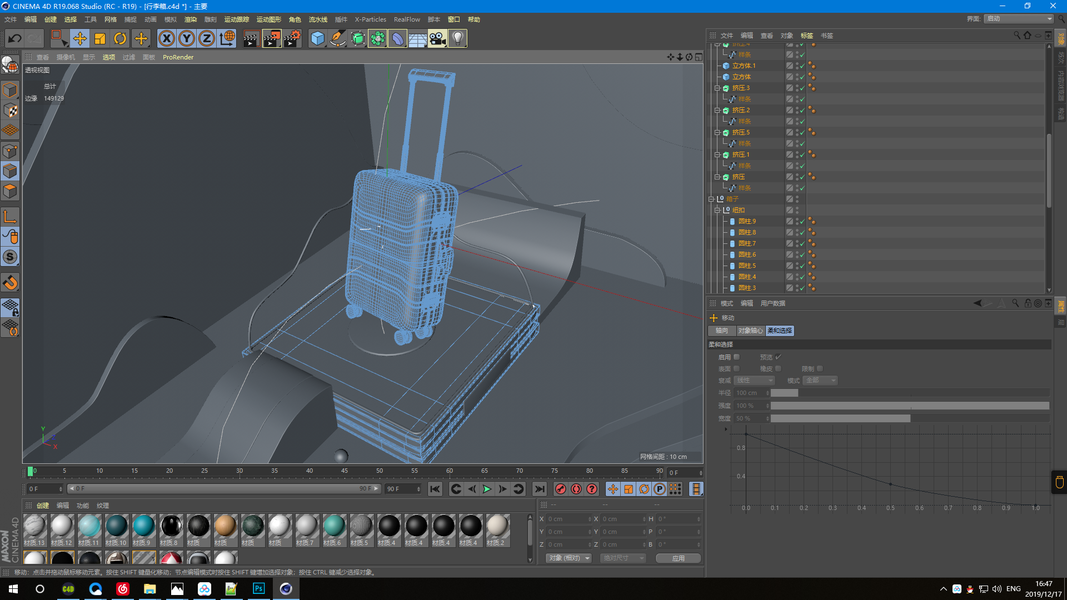Select Texture mode checkerboard icon

tap(10, 110)
